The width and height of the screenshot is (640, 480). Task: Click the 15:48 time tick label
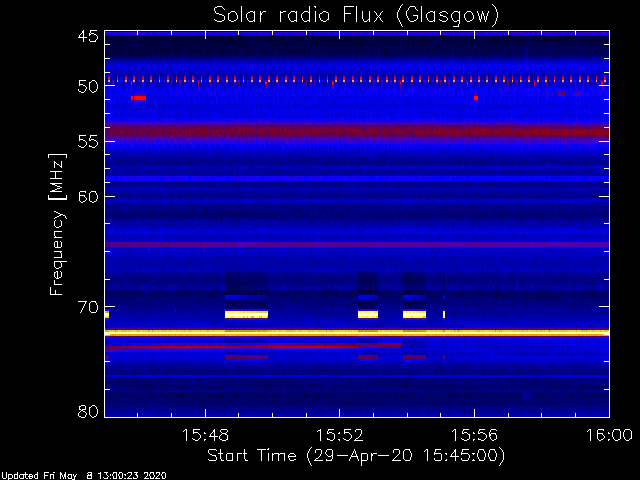[205, 435]
